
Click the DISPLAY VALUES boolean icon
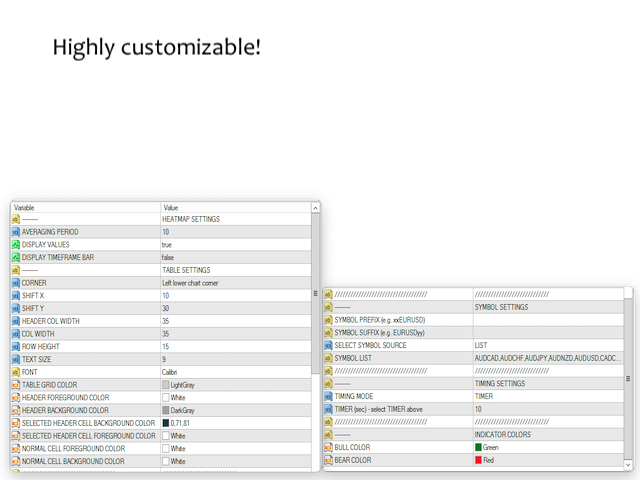16,245
